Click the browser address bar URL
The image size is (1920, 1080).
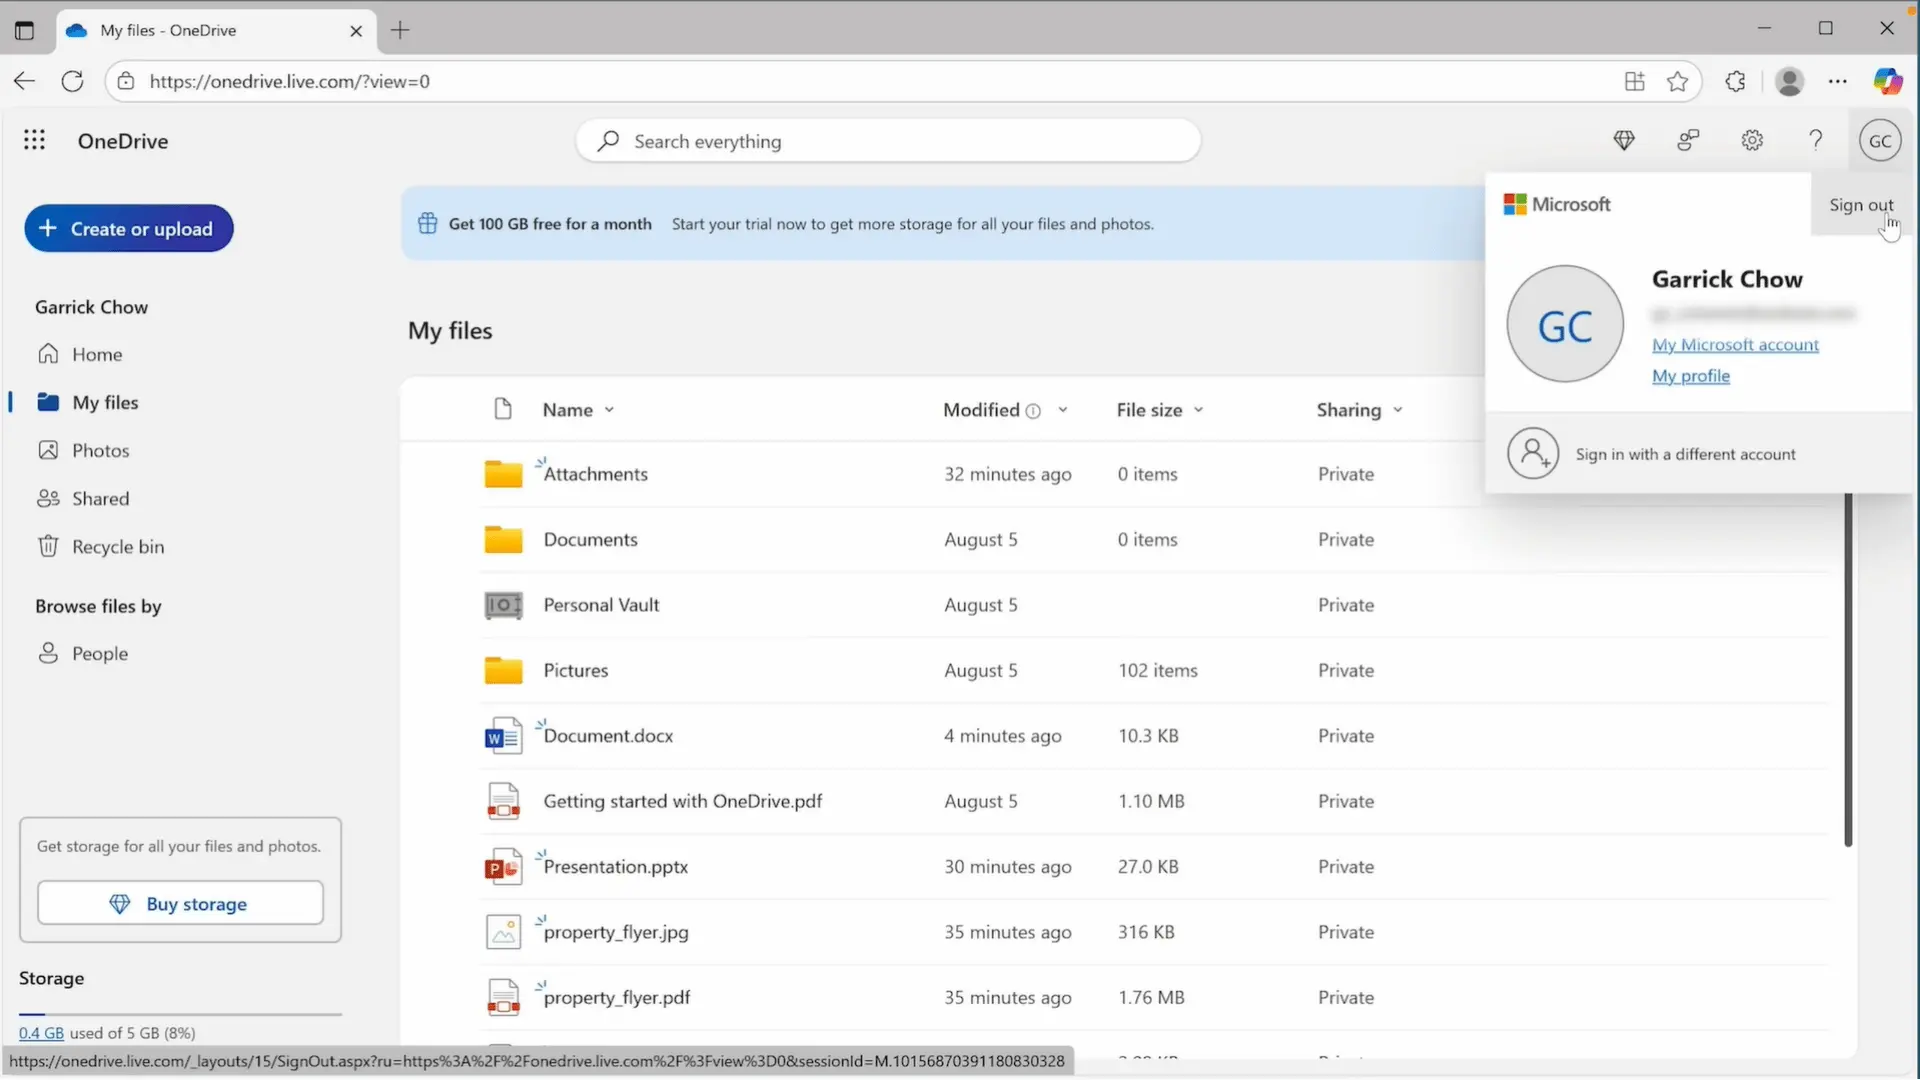point(290,81)
